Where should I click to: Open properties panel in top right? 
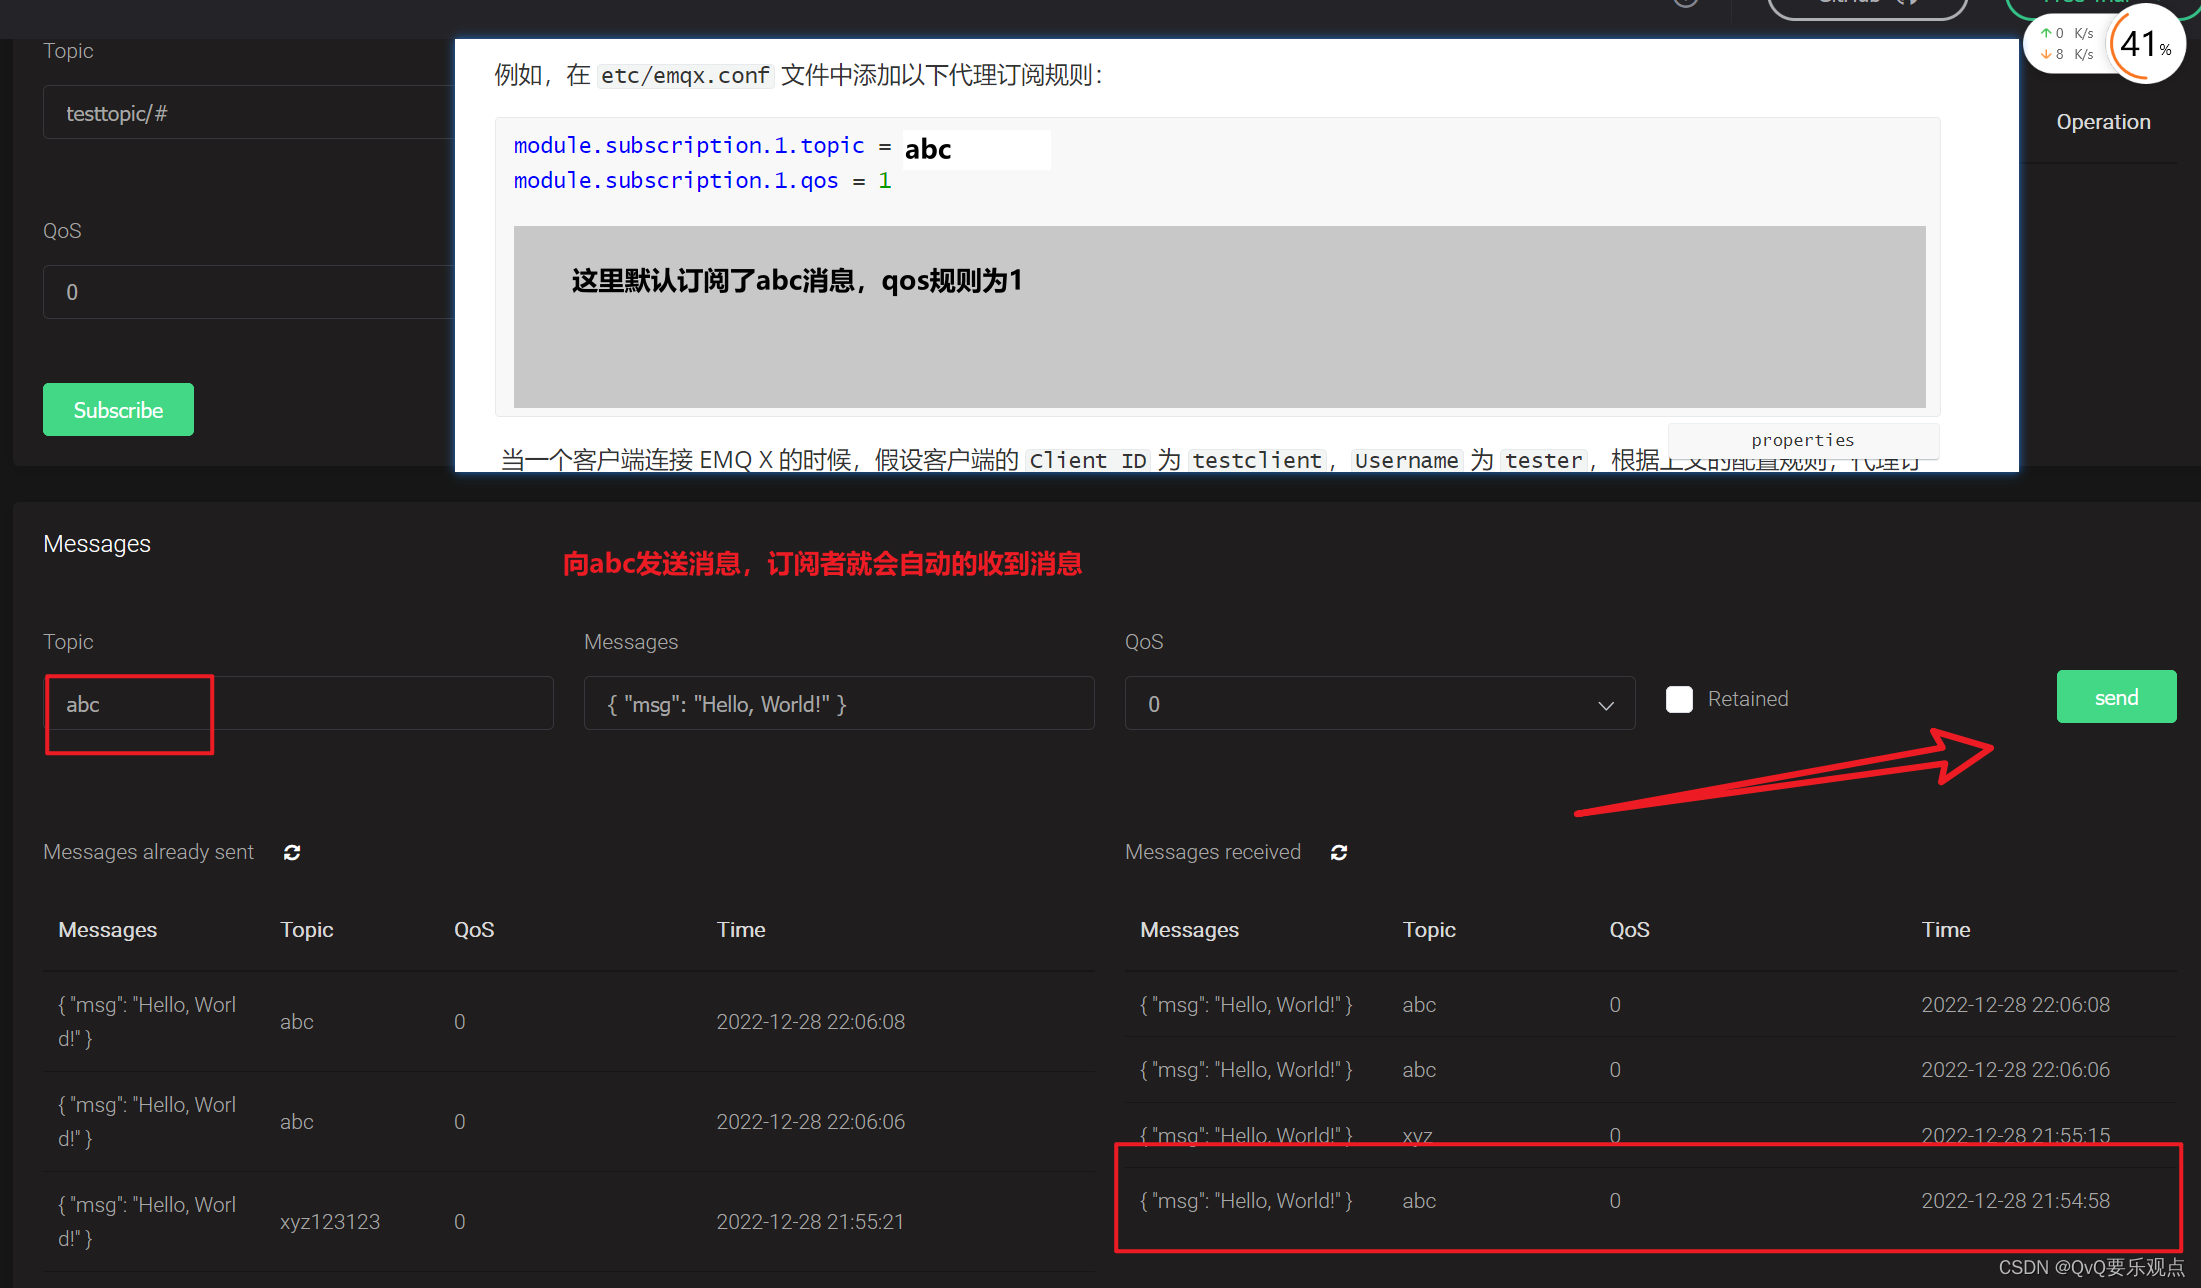pyautogui.click(x=1801, y=440)
